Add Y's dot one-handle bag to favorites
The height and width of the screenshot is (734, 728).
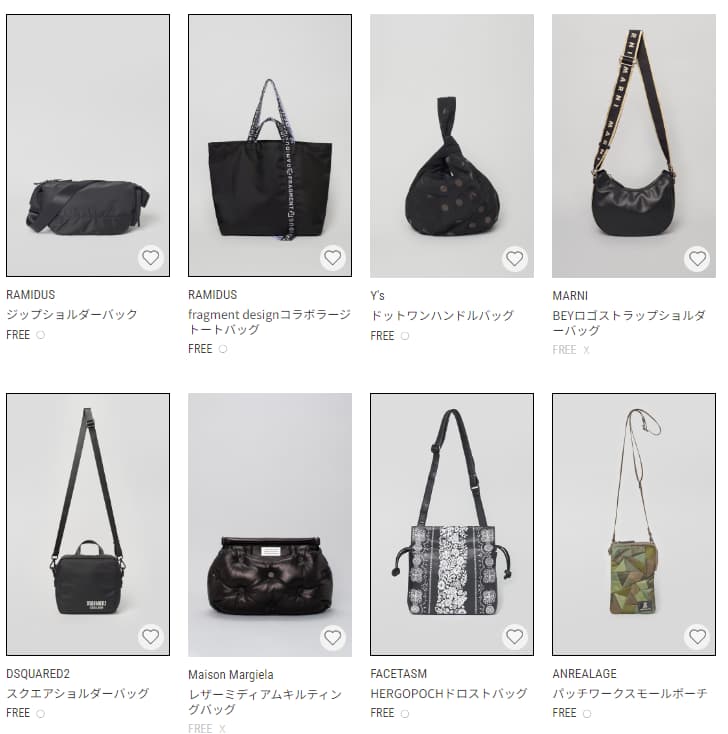[x=515, y=259]
